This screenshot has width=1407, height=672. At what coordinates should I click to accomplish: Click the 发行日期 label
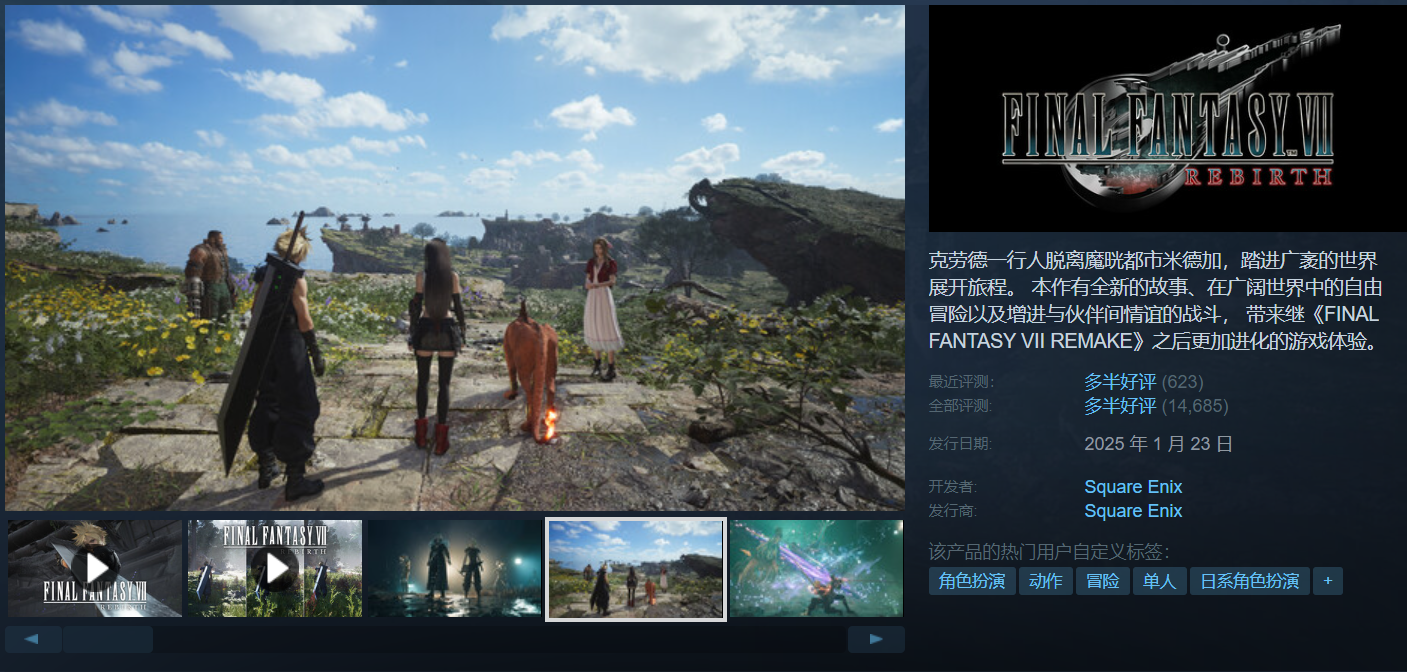click(961, 444)
